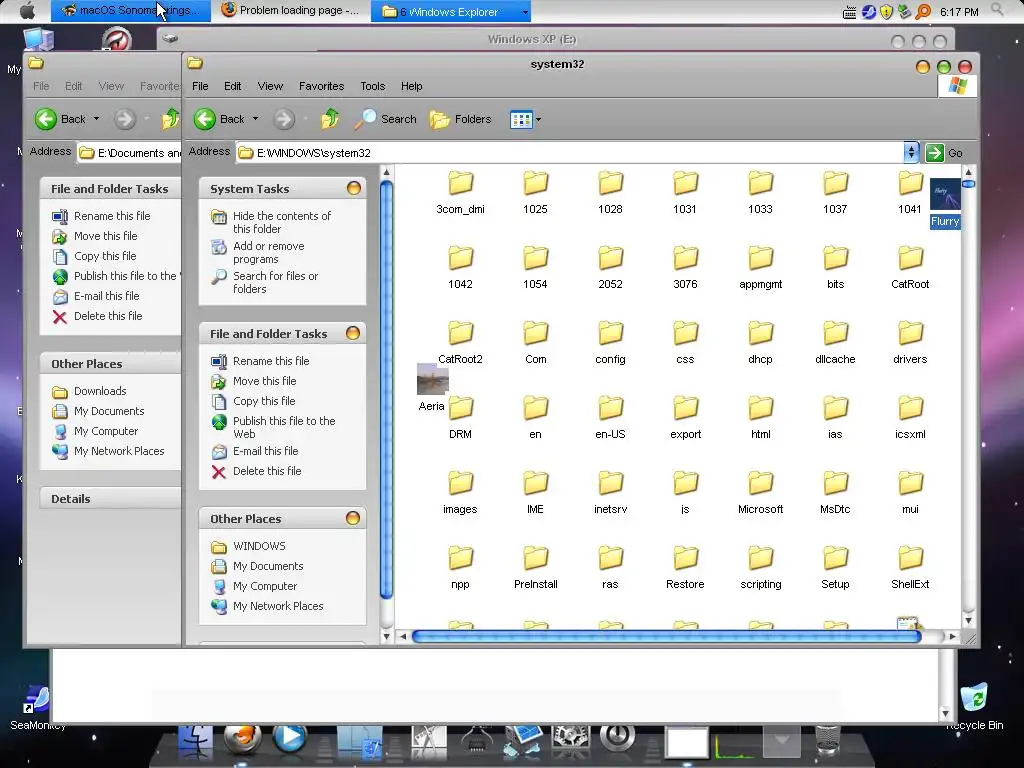1024x768 pixels.
Task: Select the drivers folder
Action: click(x=910, y=344)
